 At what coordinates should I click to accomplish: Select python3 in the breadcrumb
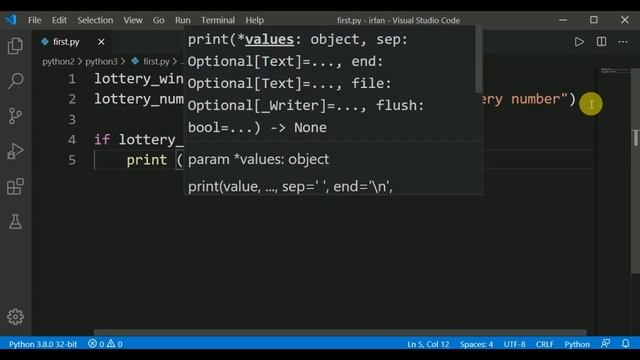[101, 62]
